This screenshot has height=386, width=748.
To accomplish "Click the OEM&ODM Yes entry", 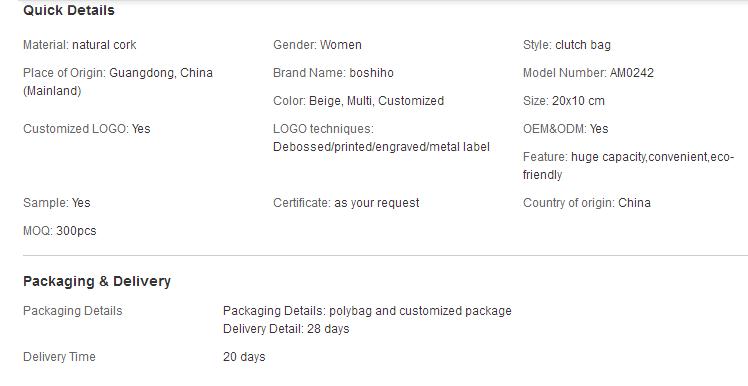I will [565, 129].
